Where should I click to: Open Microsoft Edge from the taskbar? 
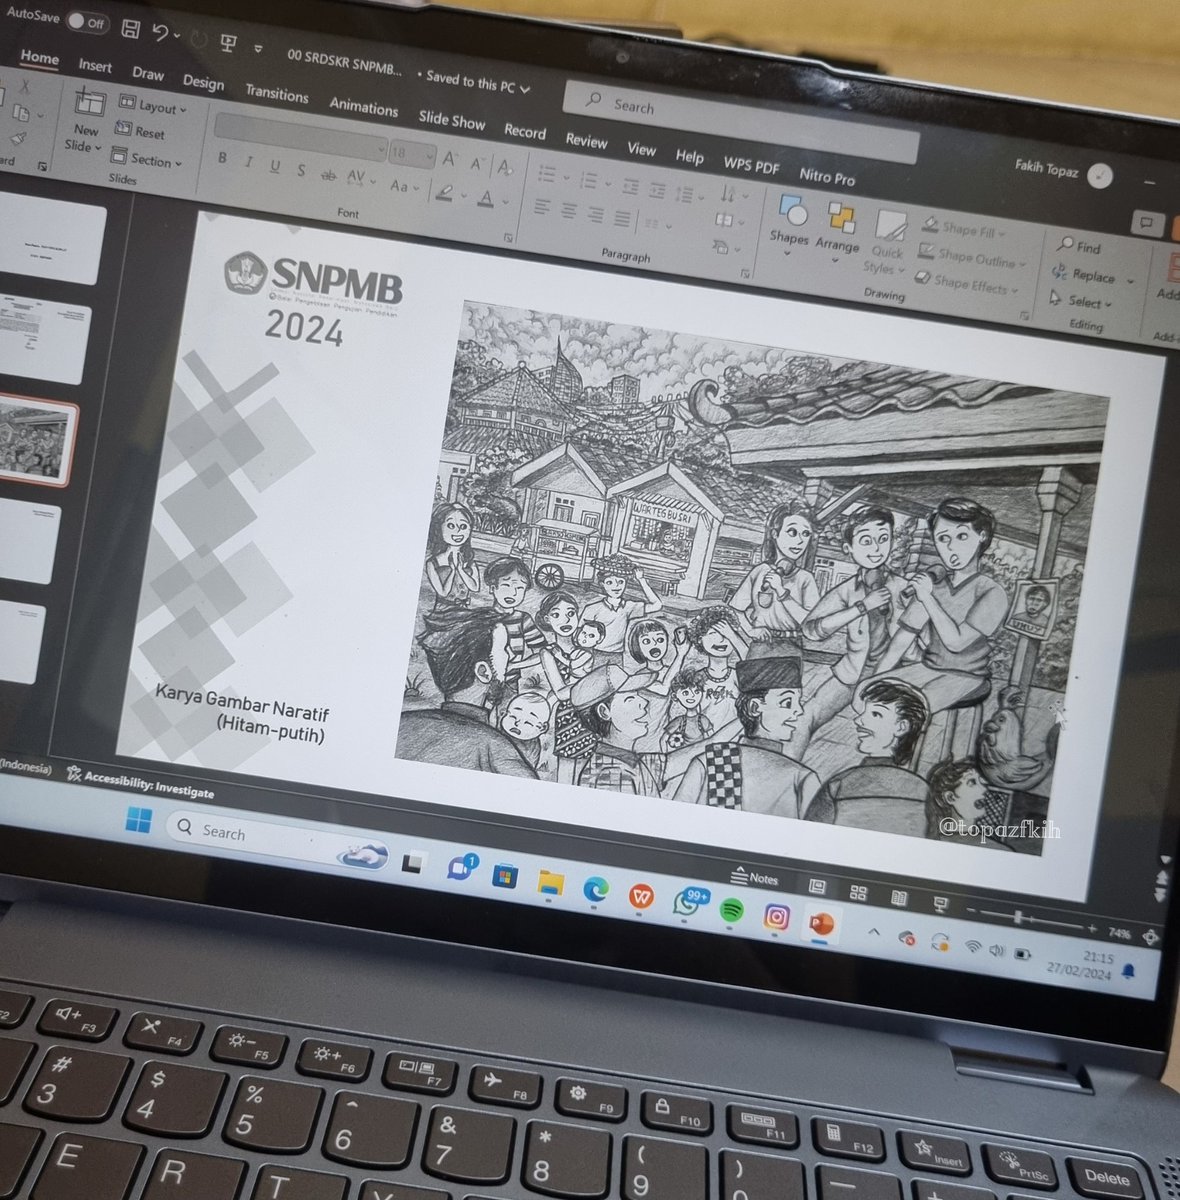(x=596, y=889)
